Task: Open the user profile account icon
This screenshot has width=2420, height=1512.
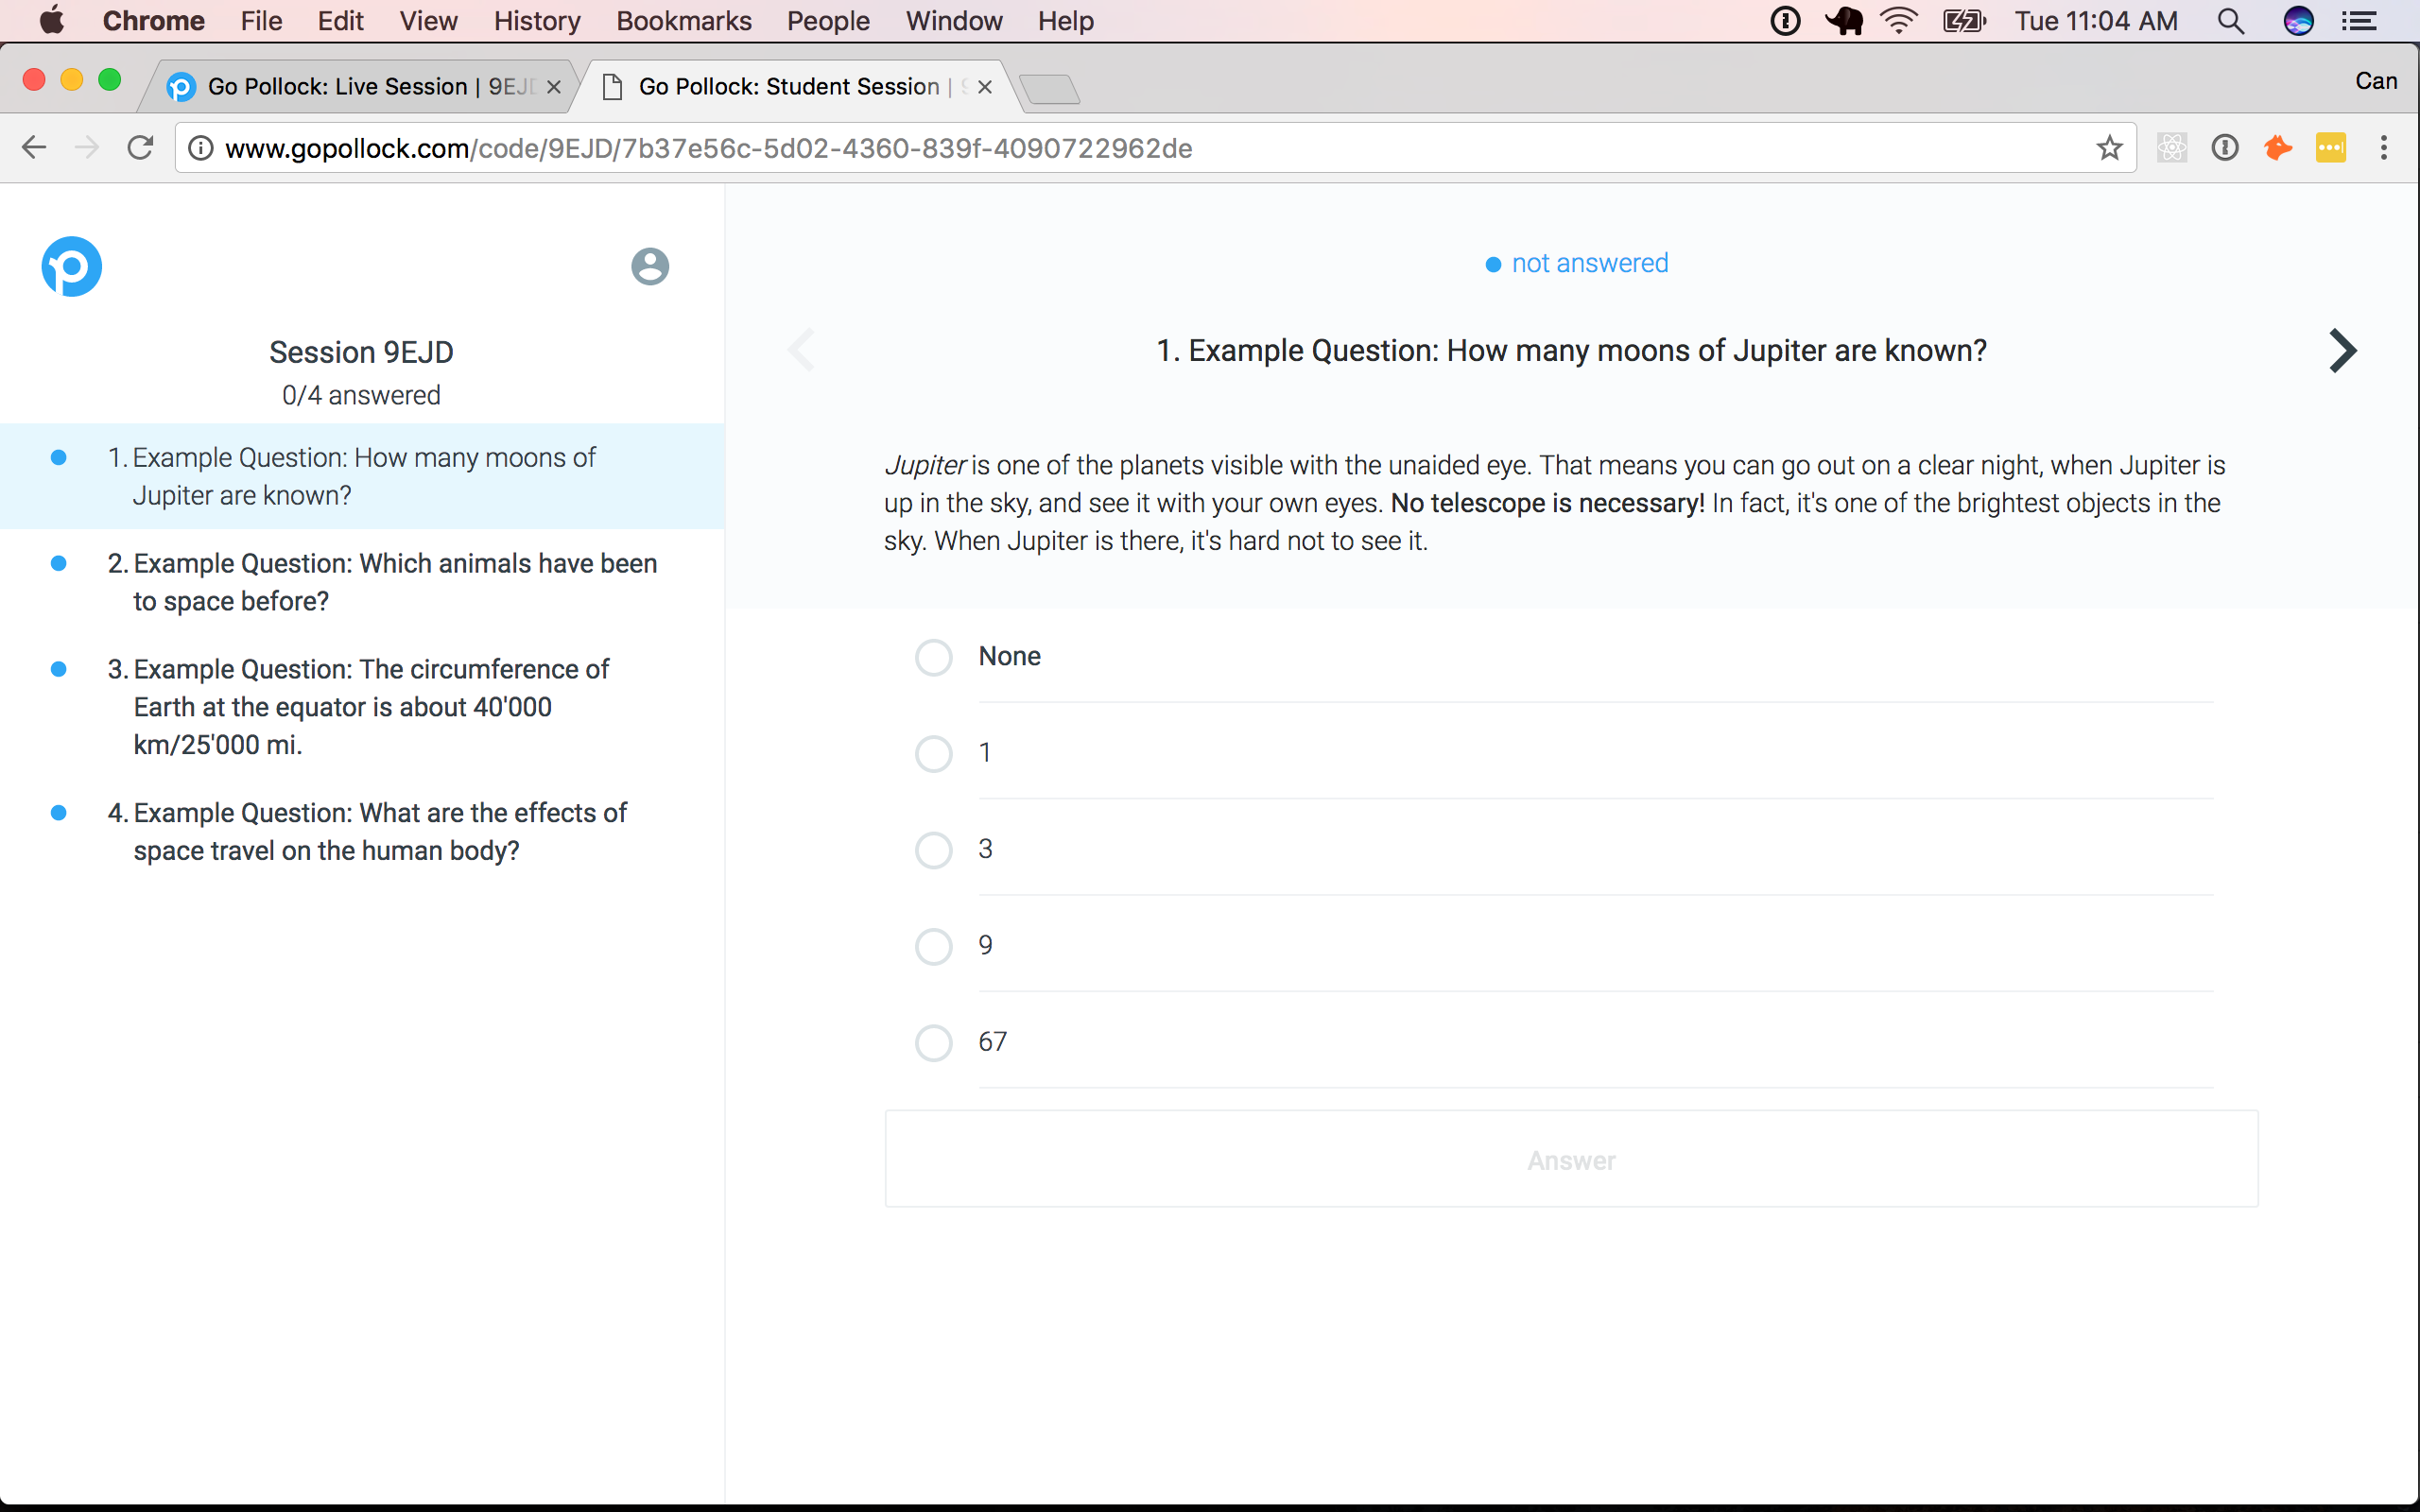Action: [649, 266]
